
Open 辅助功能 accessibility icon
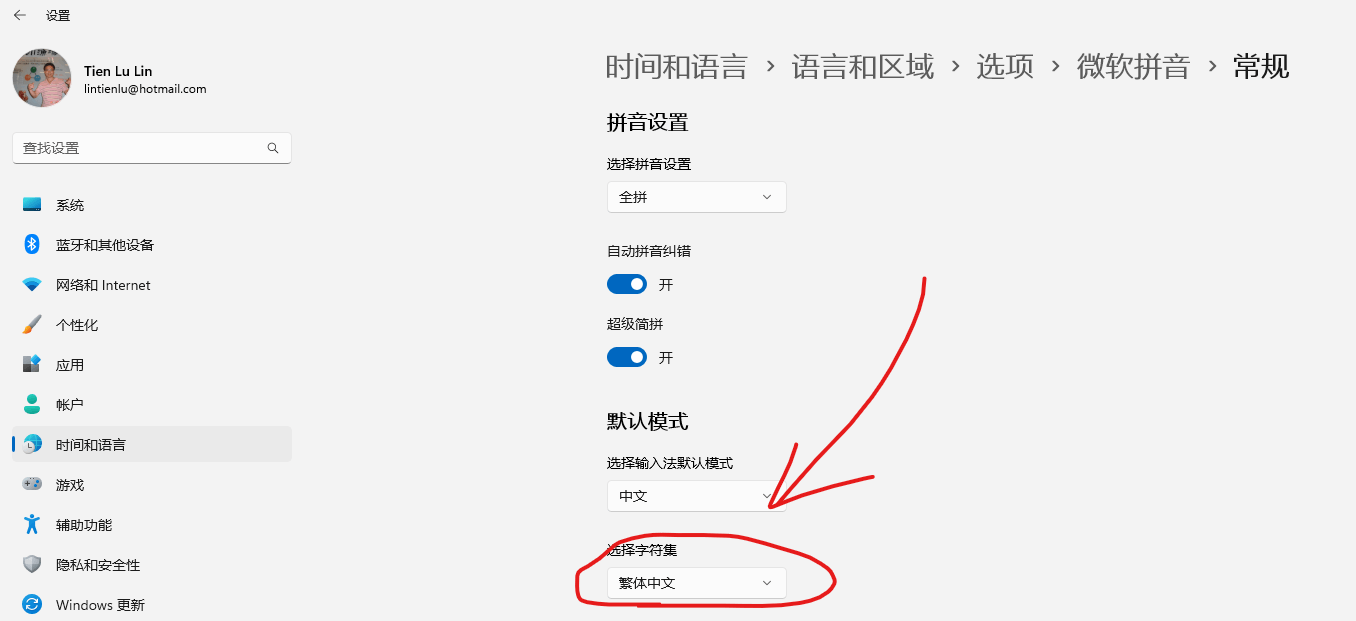pos(32,525)
